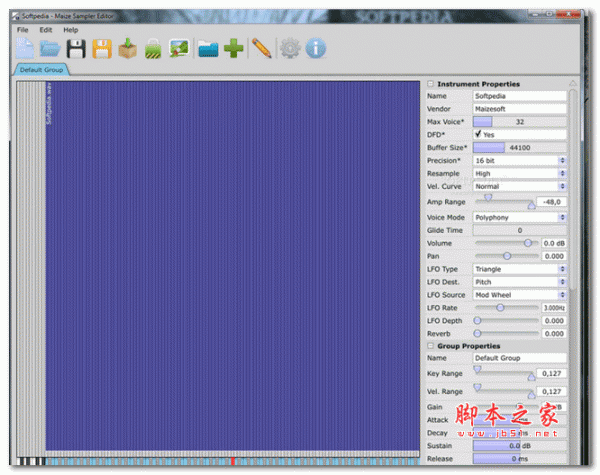The width and height of the screenshot is (600, 475).
Task: Click the LFO Depth slider handle
Action: [477, 321]
